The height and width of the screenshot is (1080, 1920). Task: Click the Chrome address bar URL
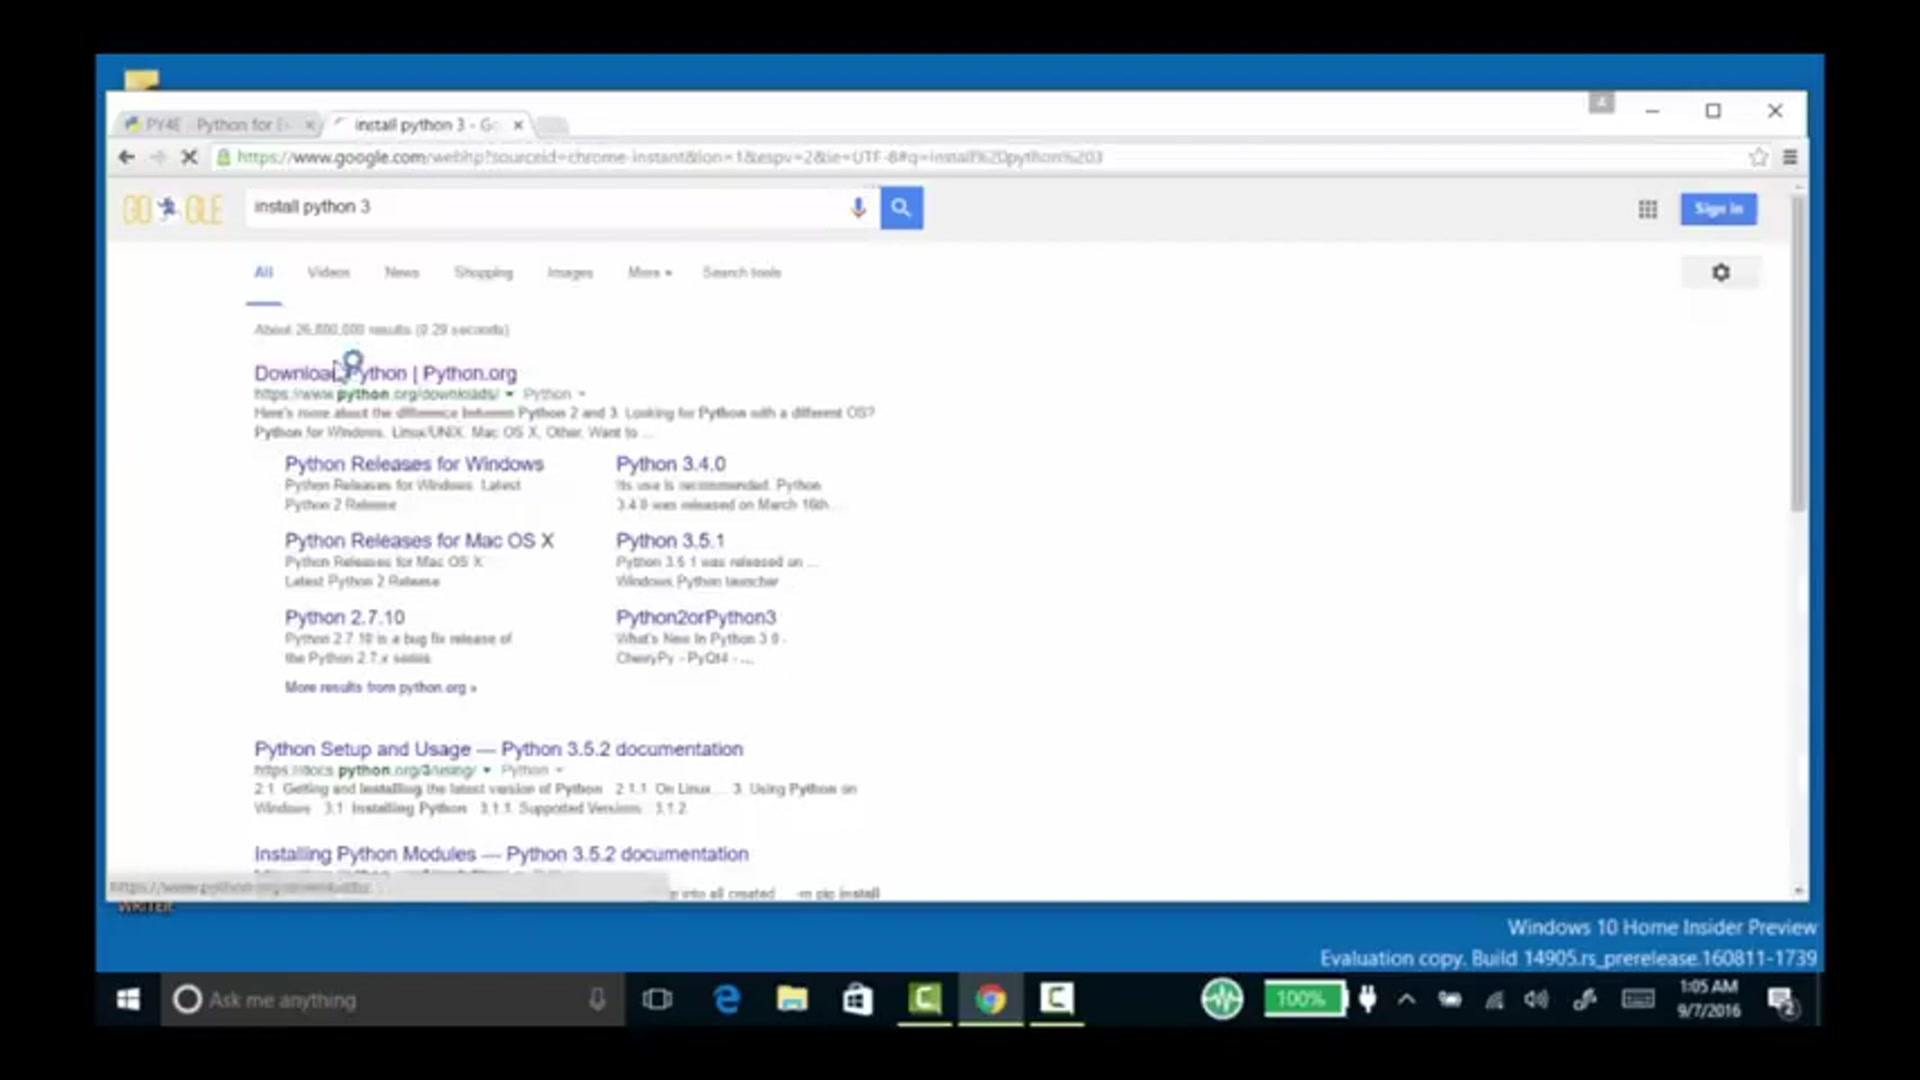click(670, 157)
